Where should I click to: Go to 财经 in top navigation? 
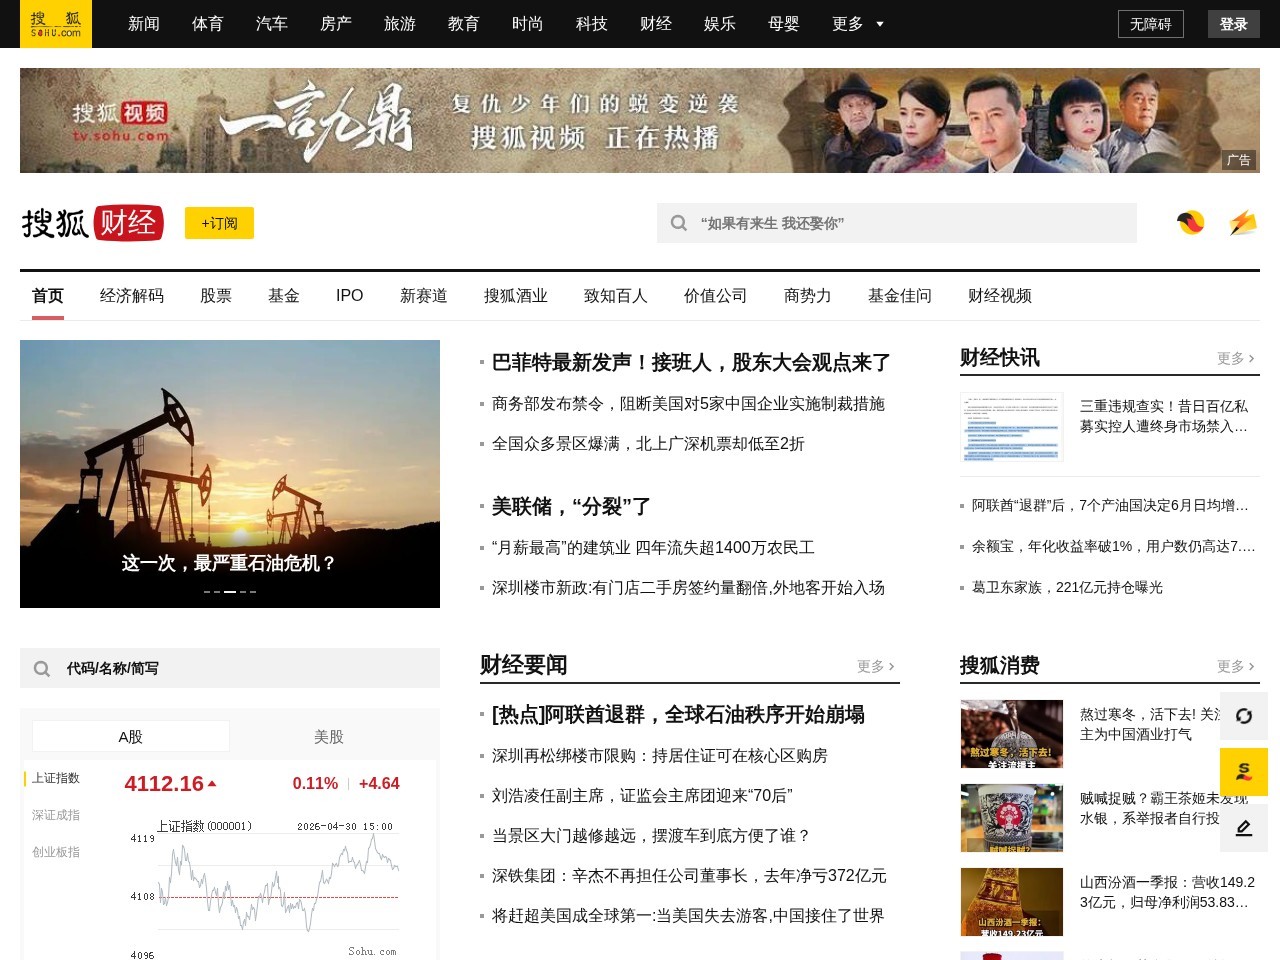pyautogui.click(x=656, y=24)
